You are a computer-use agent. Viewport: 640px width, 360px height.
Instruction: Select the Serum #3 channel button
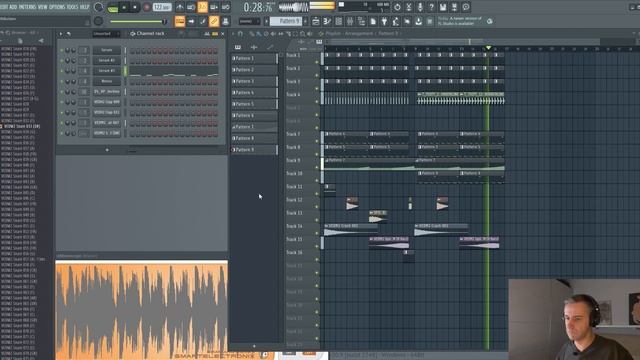point(107,71)
